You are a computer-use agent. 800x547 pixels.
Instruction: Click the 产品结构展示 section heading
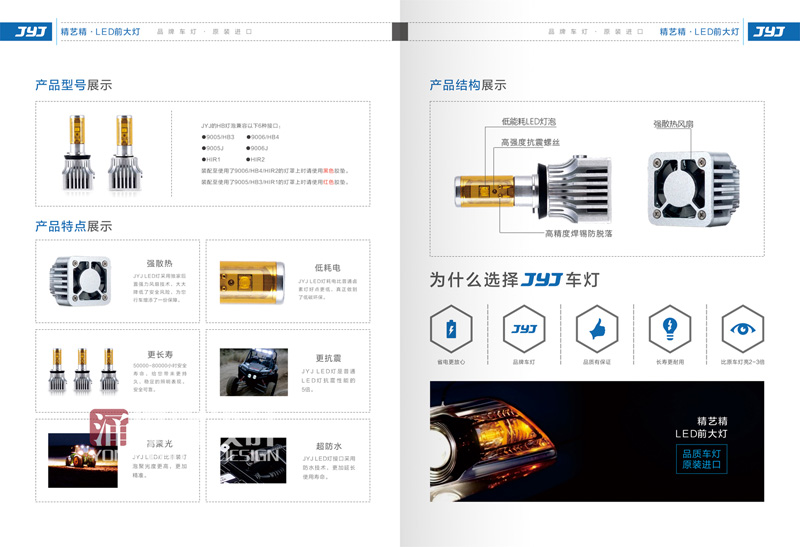[x=468, y=85]
